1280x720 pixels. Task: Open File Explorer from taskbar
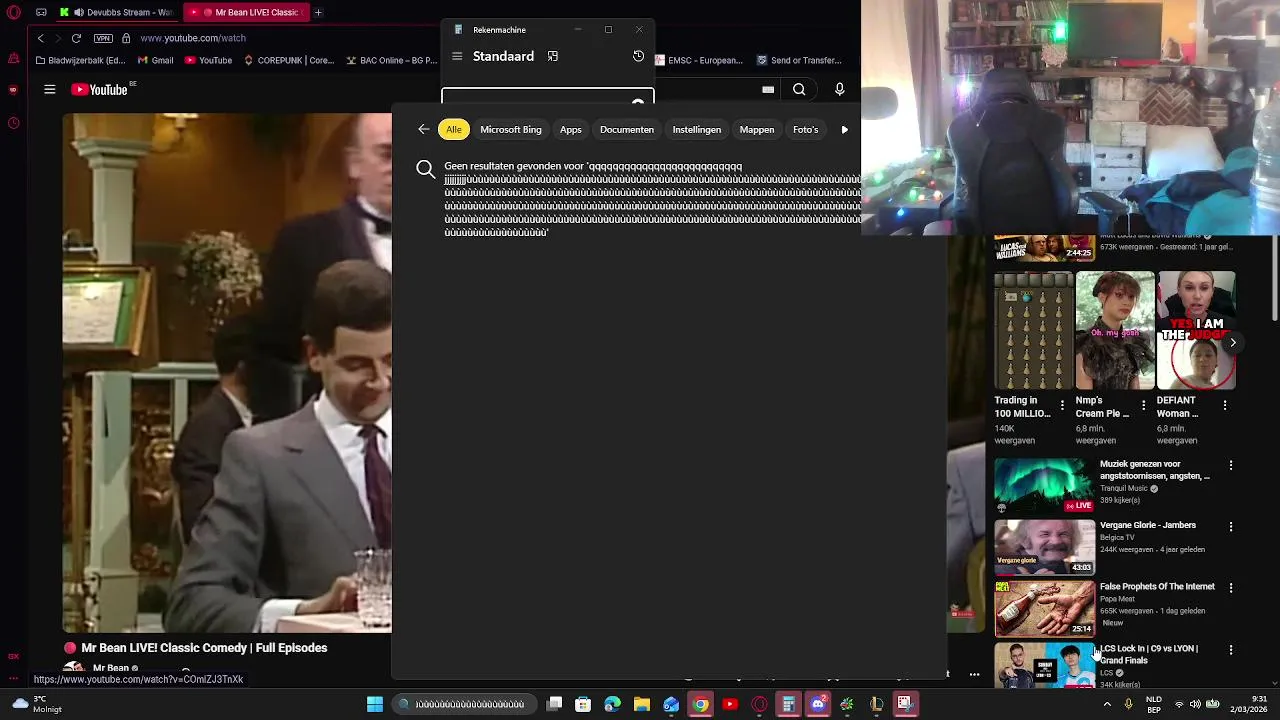point(642,704)
